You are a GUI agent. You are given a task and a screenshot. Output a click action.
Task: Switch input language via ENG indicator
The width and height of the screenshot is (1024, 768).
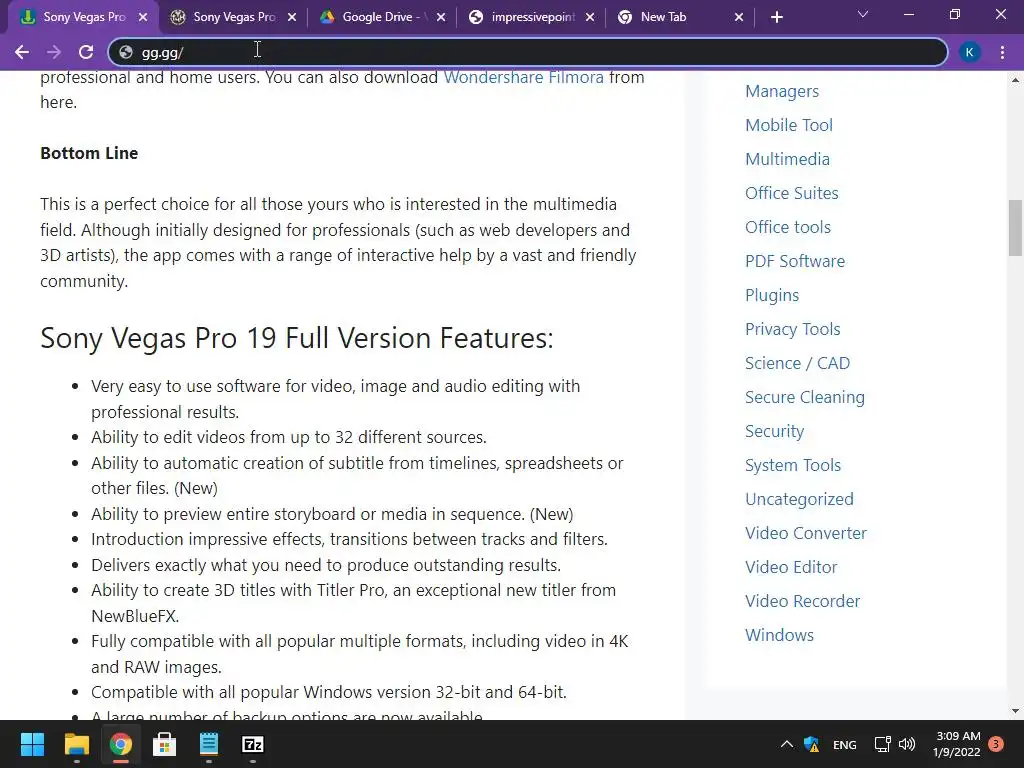[x=844, y=744]
